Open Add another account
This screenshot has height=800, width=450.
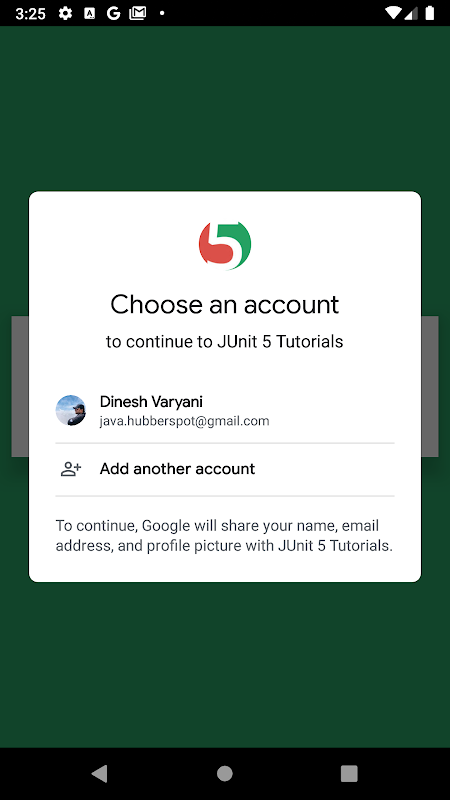pyautogui.click(x=225, y=469)
